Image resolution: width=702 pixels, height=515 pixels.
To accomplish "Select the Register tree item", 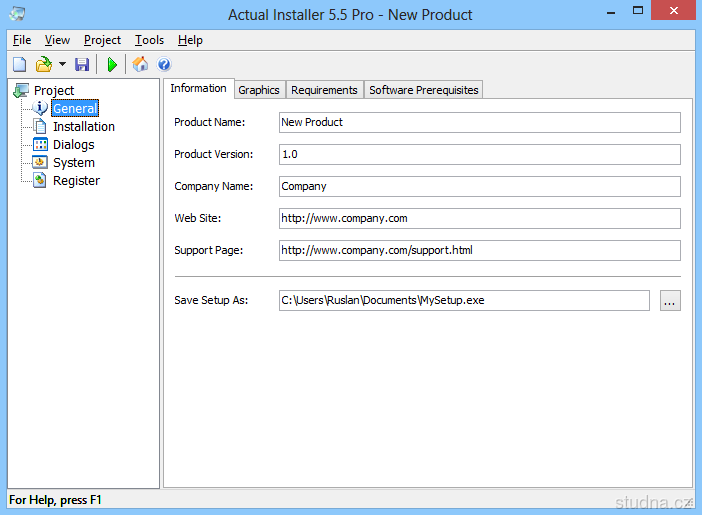I will (76, 181).
